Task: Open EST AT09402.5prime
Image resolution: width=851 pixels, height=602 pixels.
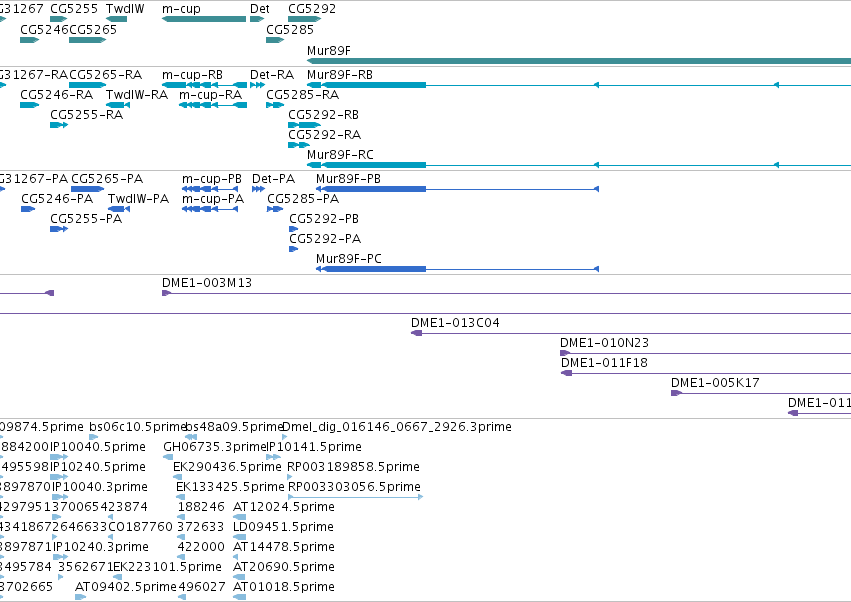Action: (80, 597)
